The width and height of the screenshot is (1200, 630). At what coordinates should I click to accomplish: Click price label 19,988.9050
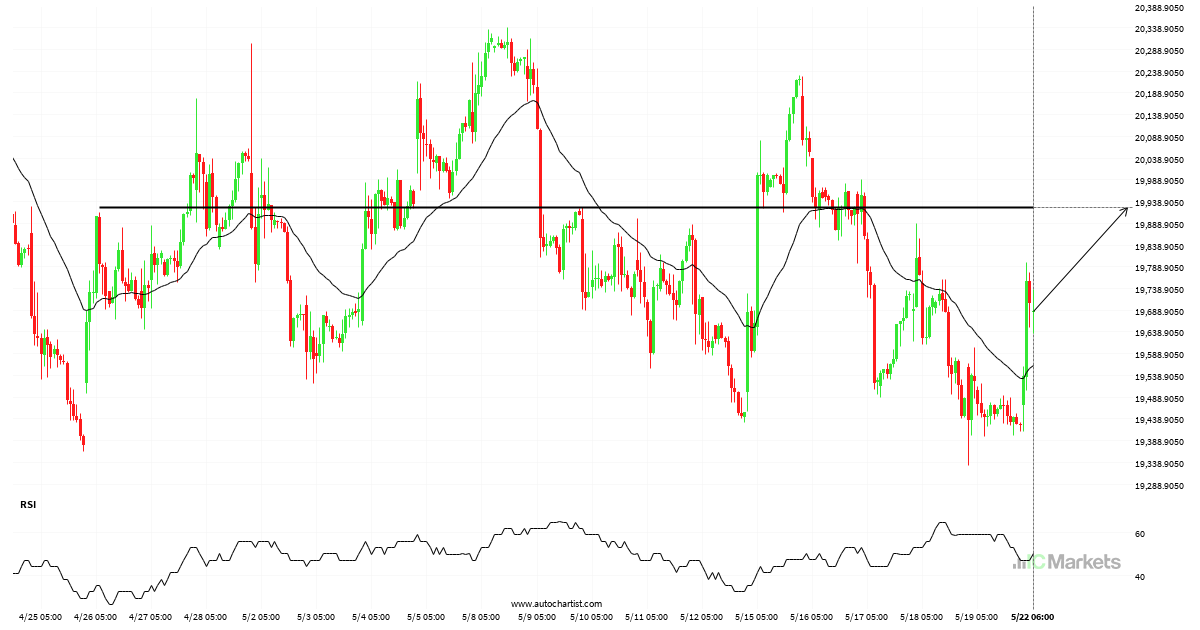coord(1161,182)
